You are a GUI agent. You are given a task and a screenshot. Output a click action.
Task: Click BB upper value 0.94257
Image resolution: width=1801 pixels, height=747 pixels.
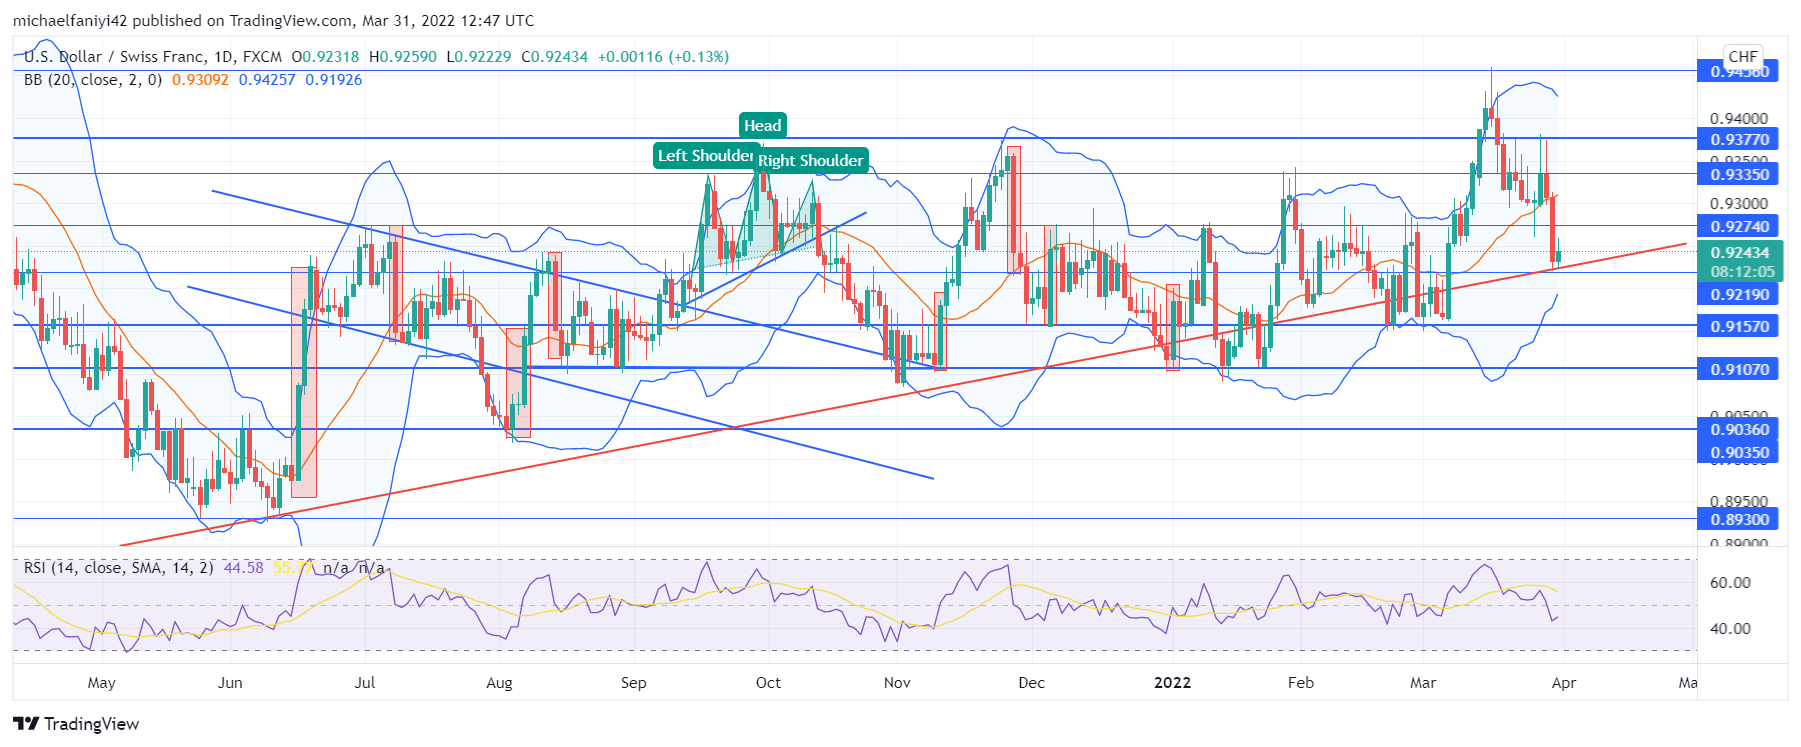(267, 80)
